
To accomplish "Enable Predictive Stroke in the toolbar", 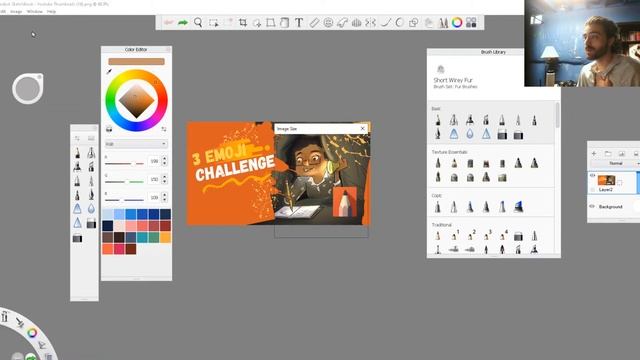I will coord(400,22).
